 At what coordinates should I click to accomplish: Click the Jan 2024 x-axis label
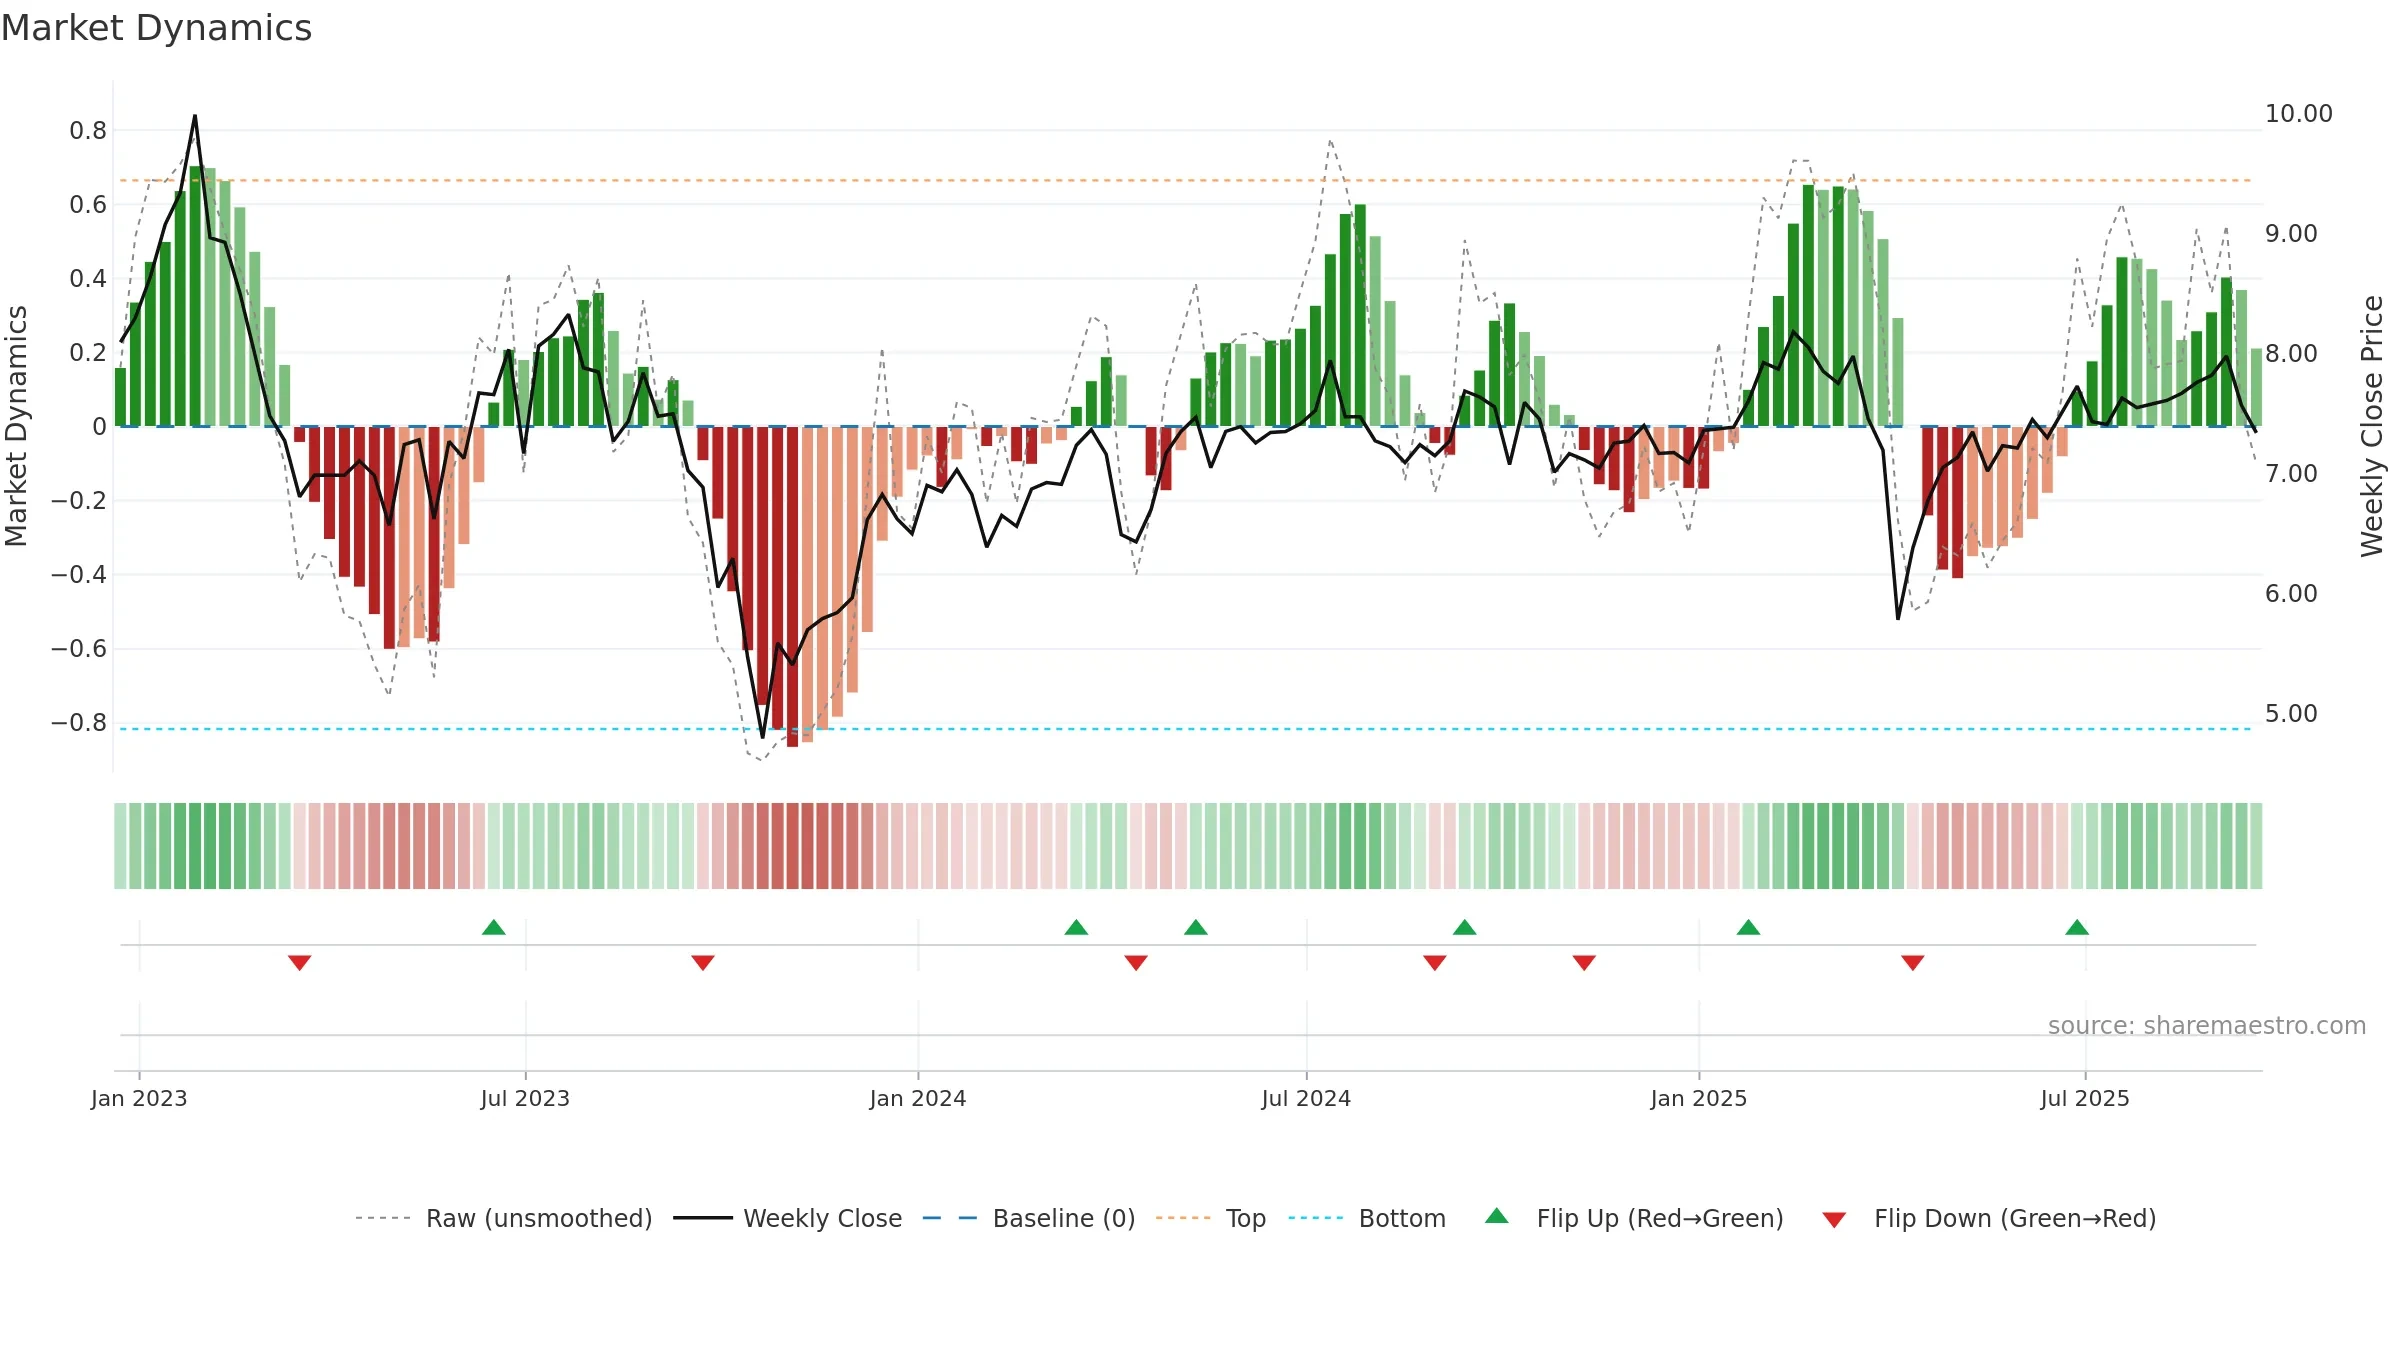tap(918, 1098)
